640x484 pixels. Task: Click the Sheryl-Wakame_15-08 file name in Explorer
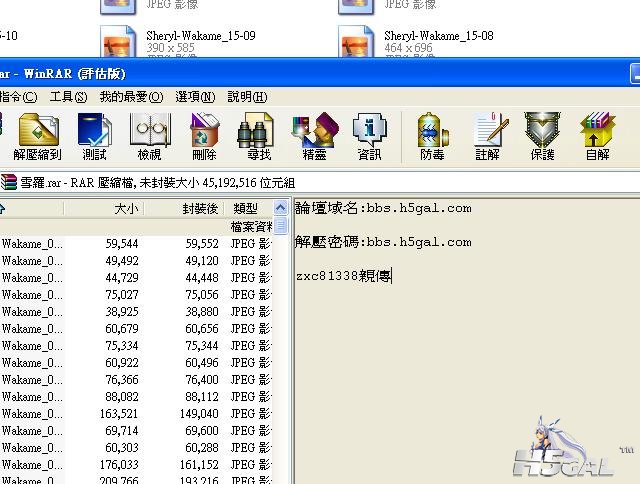point(439,36)
